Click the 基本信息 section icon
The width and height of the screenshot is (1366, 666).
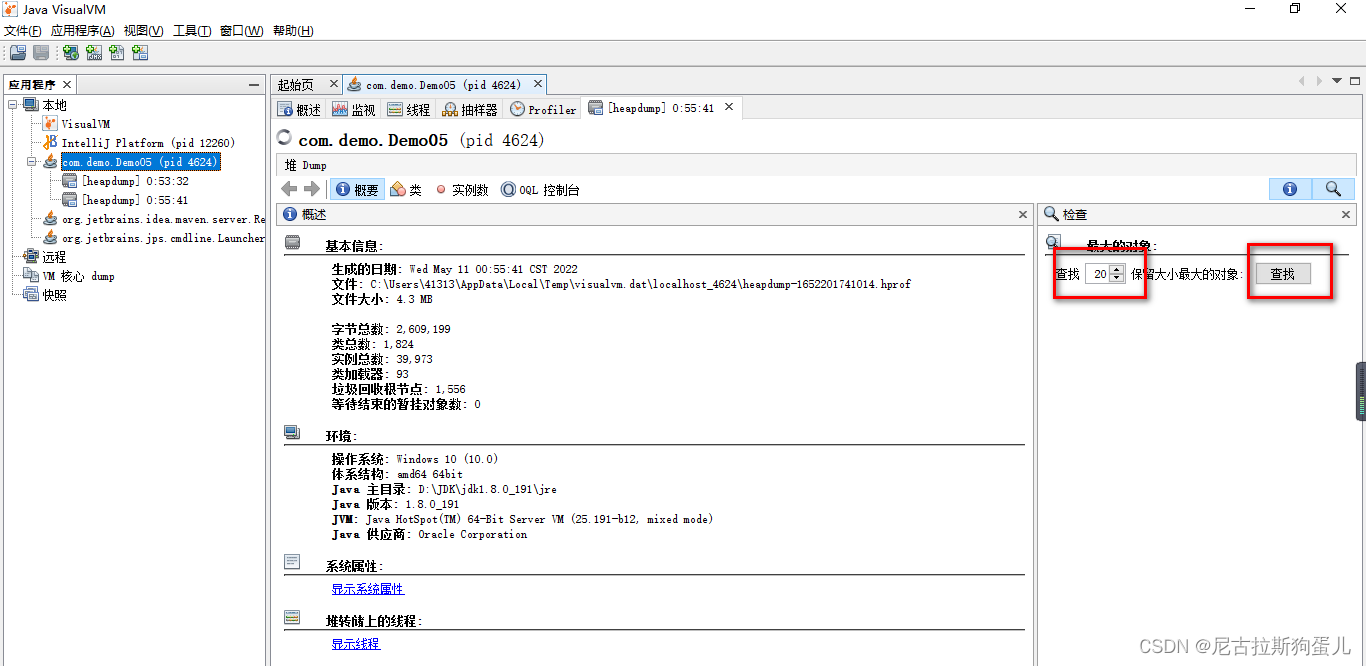(292, 243)
